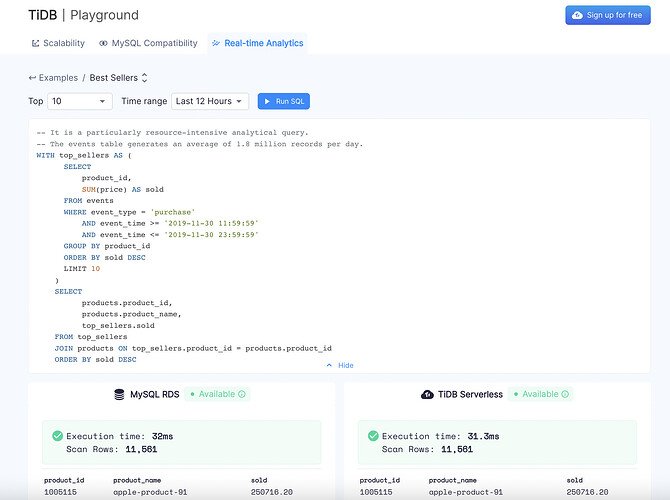Click the info icon in TiDB Serverless Available badge

pyautogui.click(x=565, y=394)
